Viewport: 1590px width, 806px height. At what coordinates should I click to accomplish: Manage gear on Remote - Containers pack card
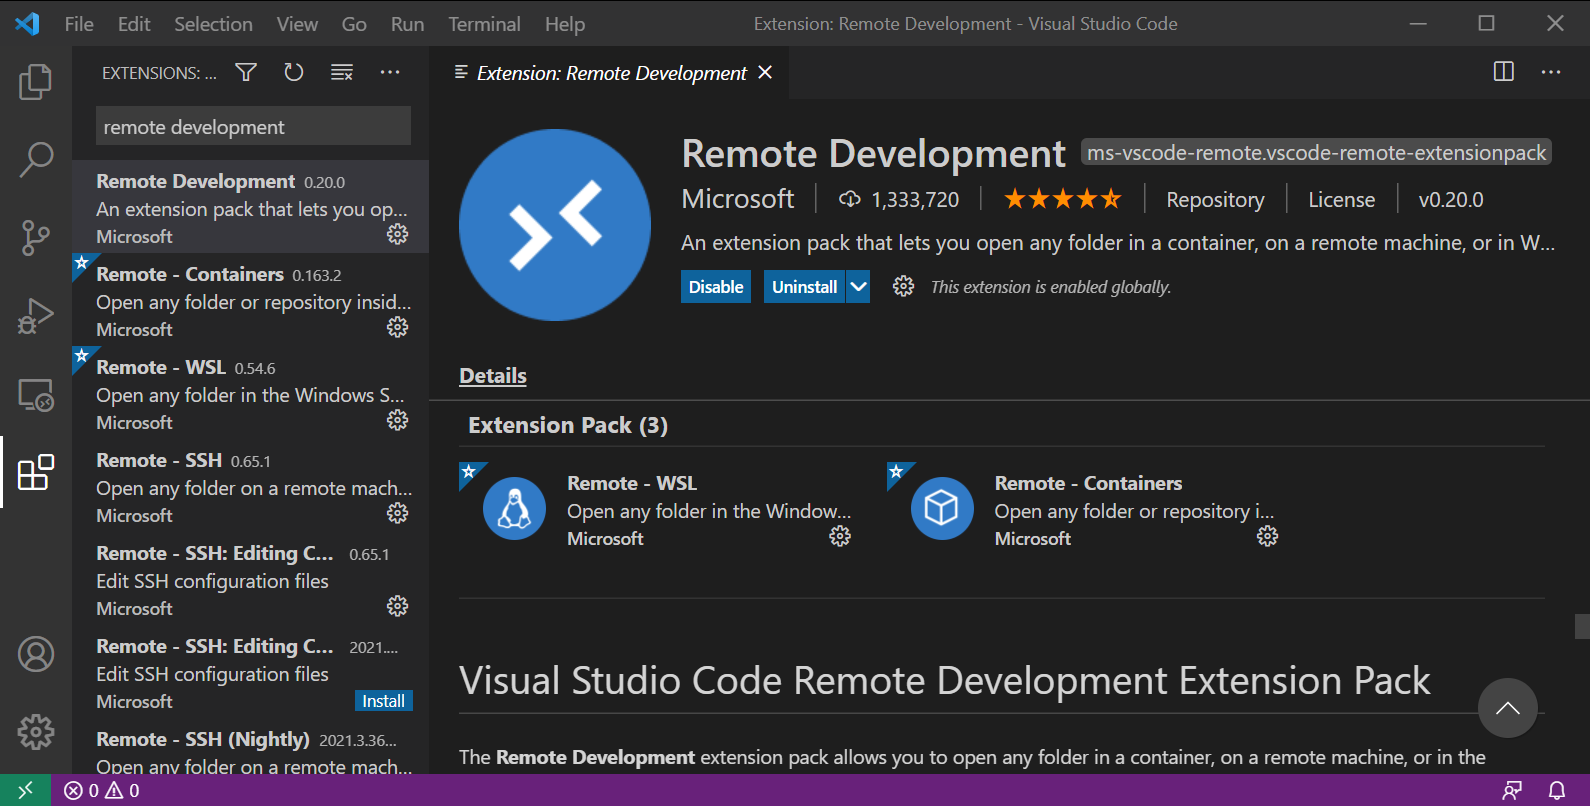point(1267,537)
